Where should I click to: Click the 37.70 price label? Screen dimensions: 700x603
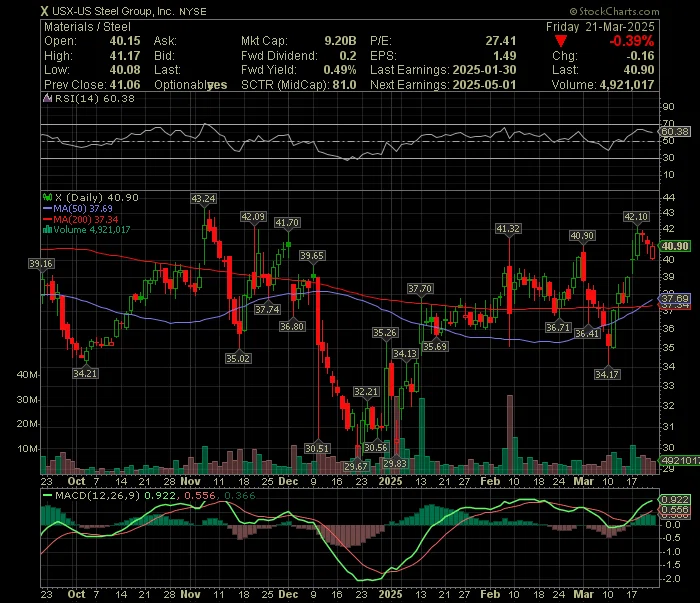tap(420, 289)
